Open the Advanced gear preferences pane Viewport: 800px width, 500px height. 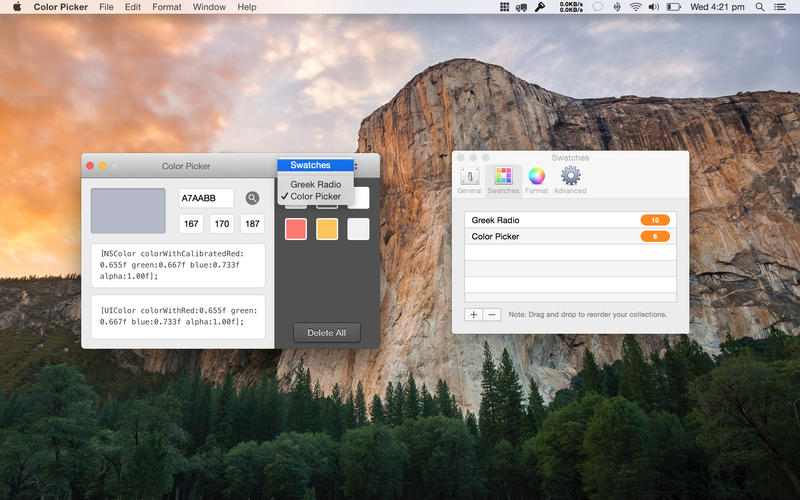[x=571, y=180]
